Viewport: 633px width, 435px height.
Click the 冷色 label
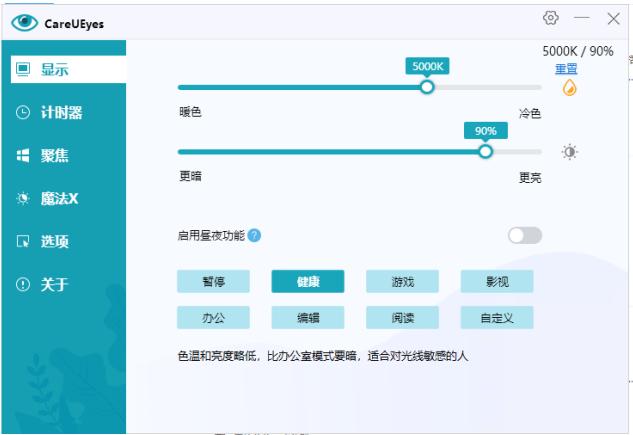click(x=530, y=113)
